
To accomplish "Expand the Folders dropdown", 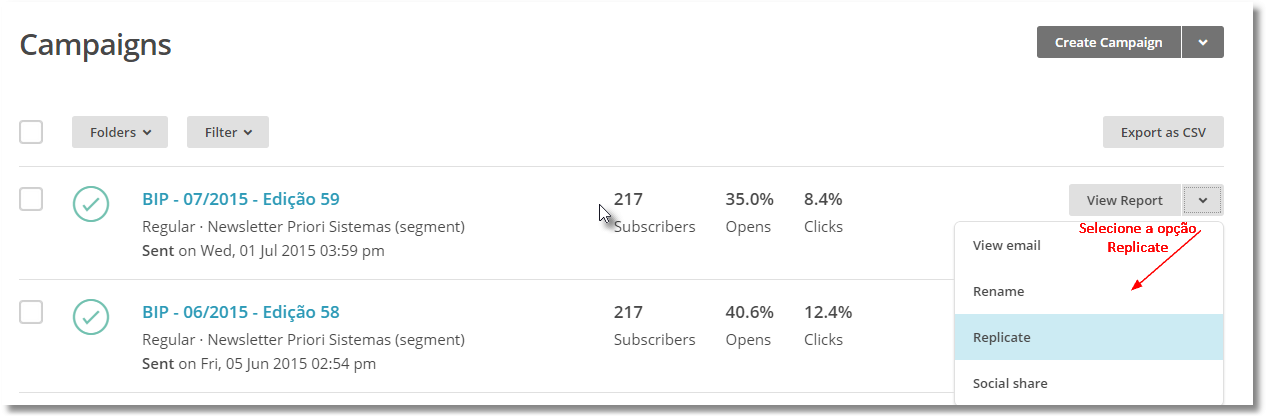I will [120, 132].
